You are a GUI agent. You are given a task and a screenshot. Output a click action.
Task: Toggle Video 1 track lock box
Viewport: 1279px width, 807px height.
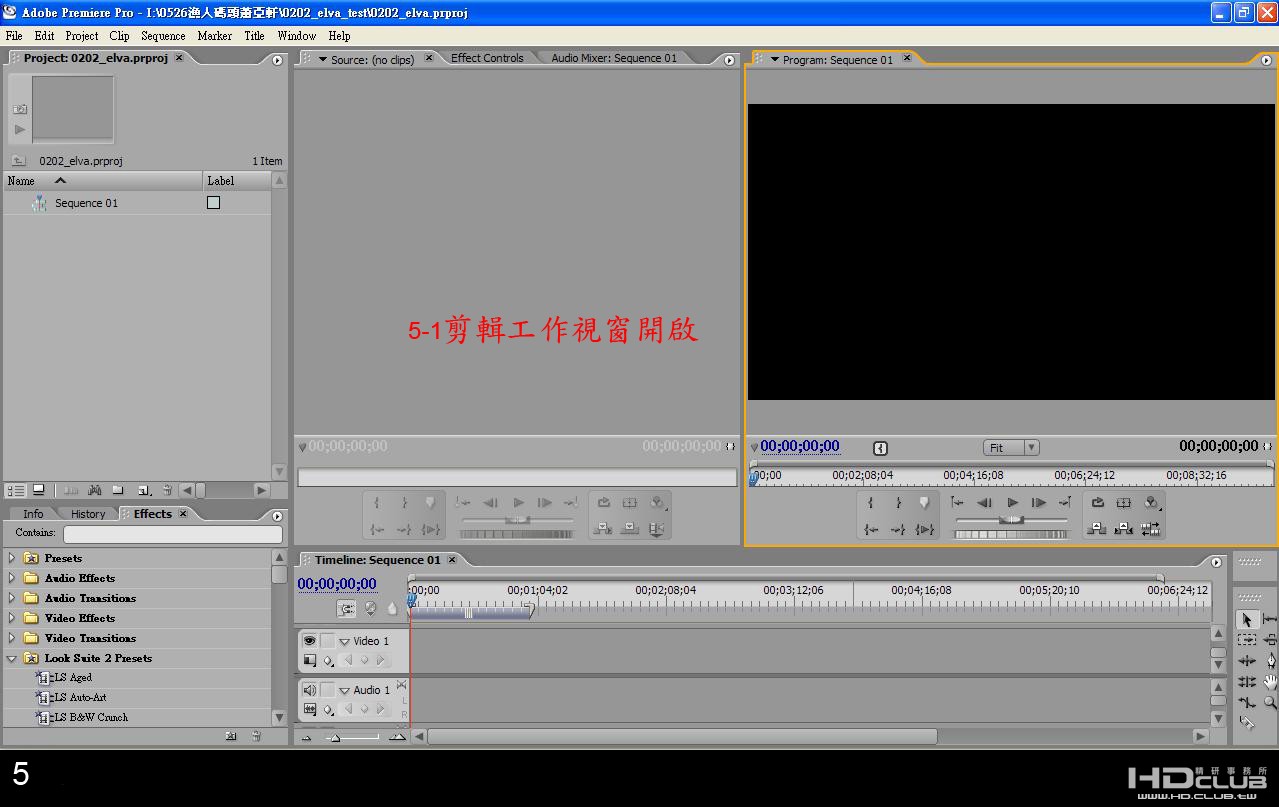328,641
